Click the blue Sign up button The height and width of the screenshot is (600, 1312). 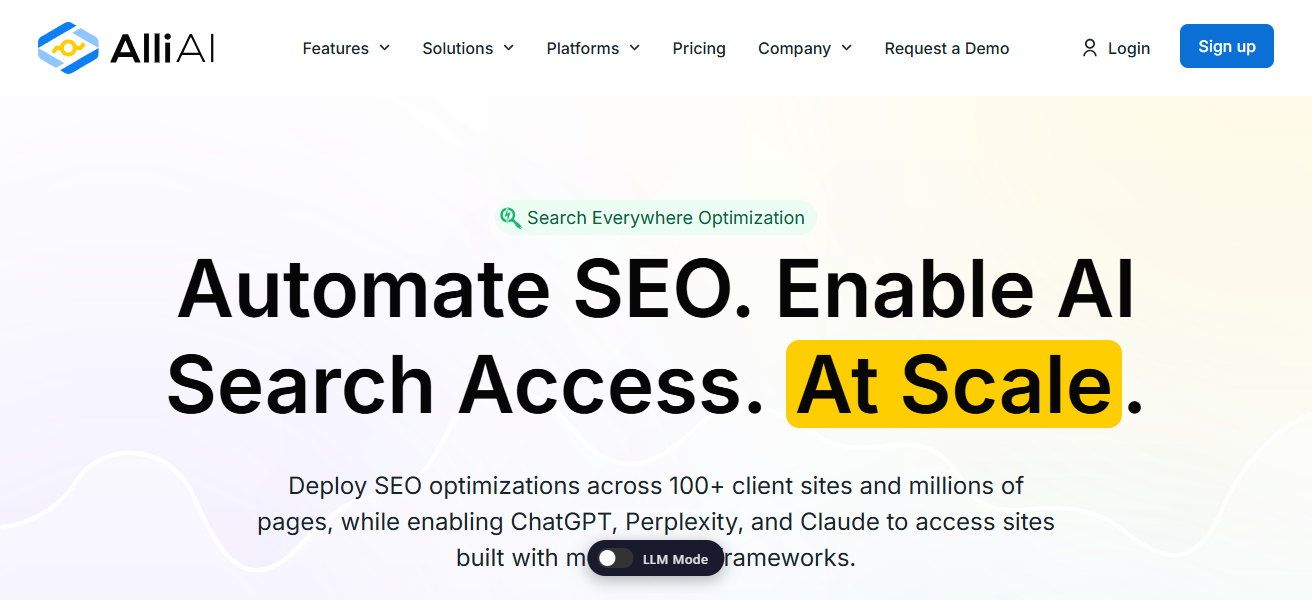point(1227,46)
